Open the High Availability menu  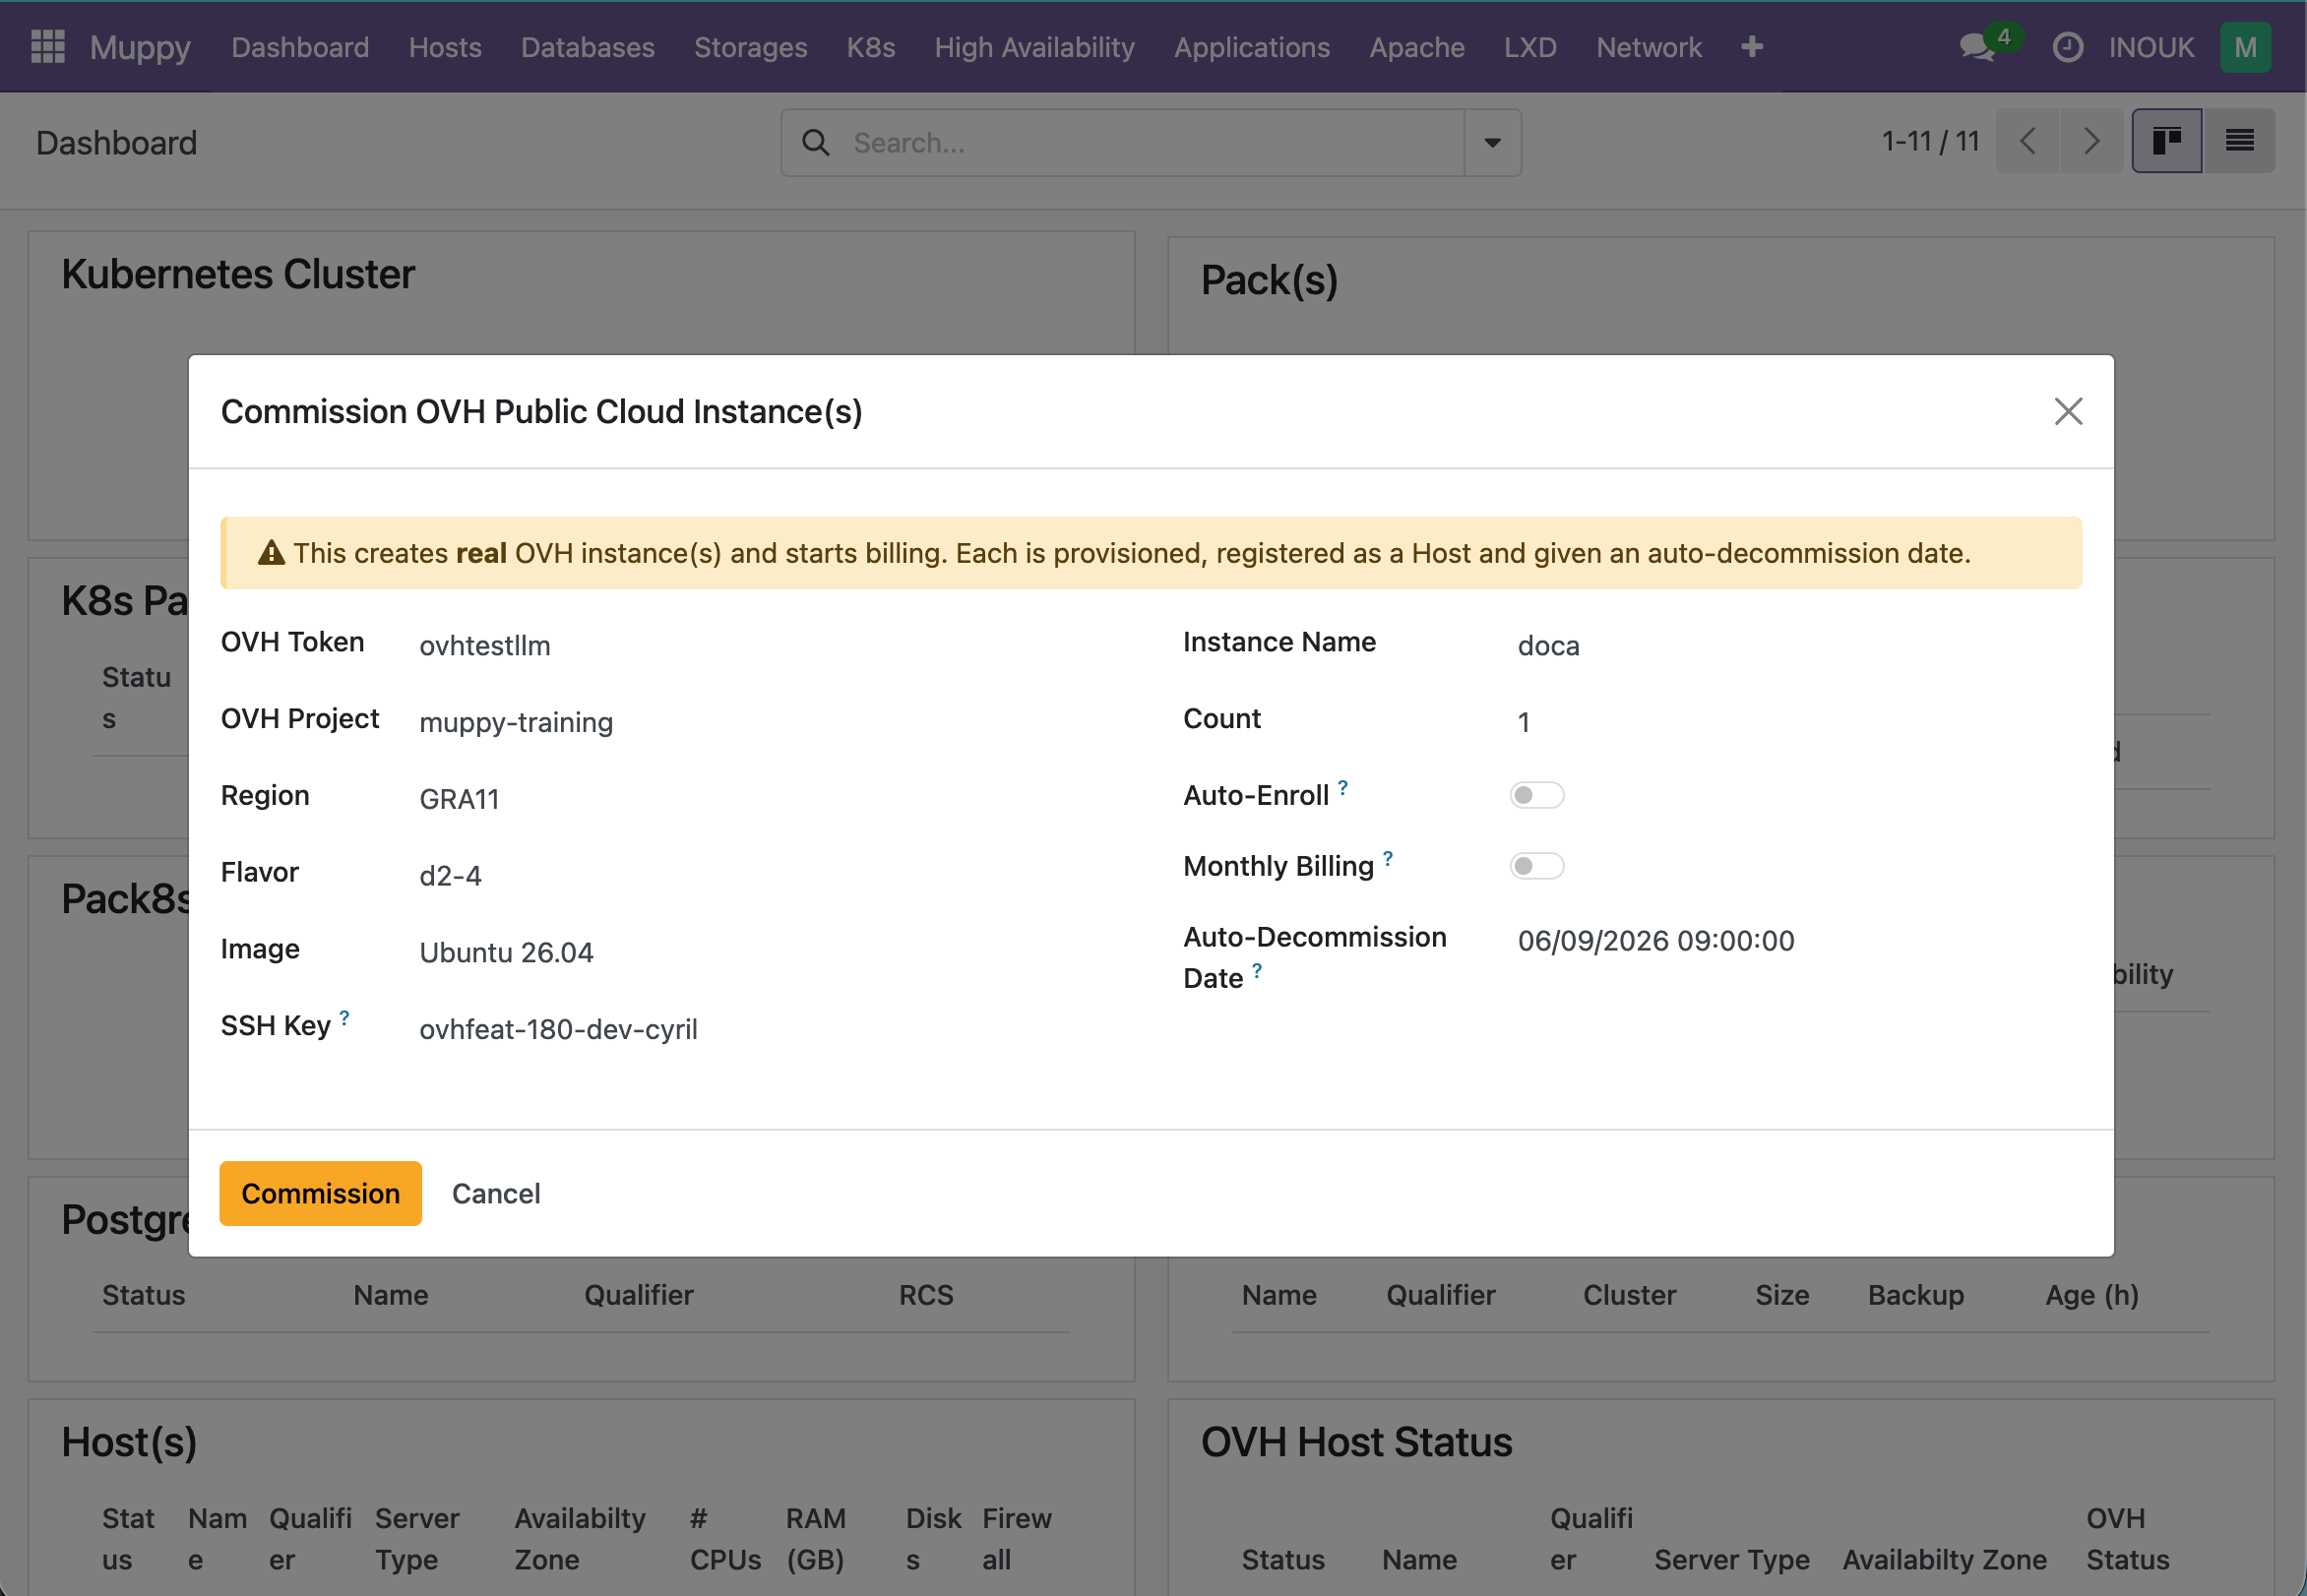click(1035, 47)
